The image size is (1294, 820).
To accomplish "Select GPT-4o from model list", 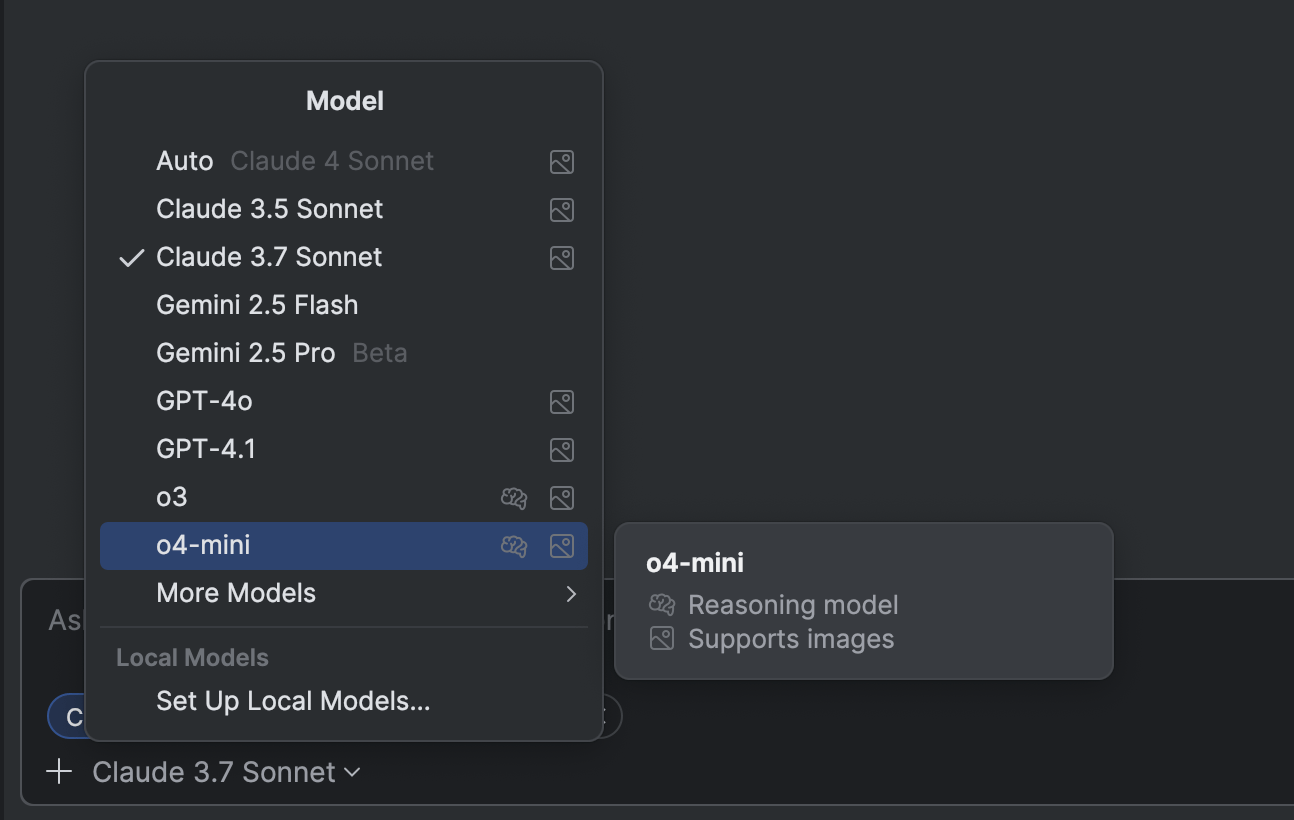I will pyautogui.click(x=204, y=401).
